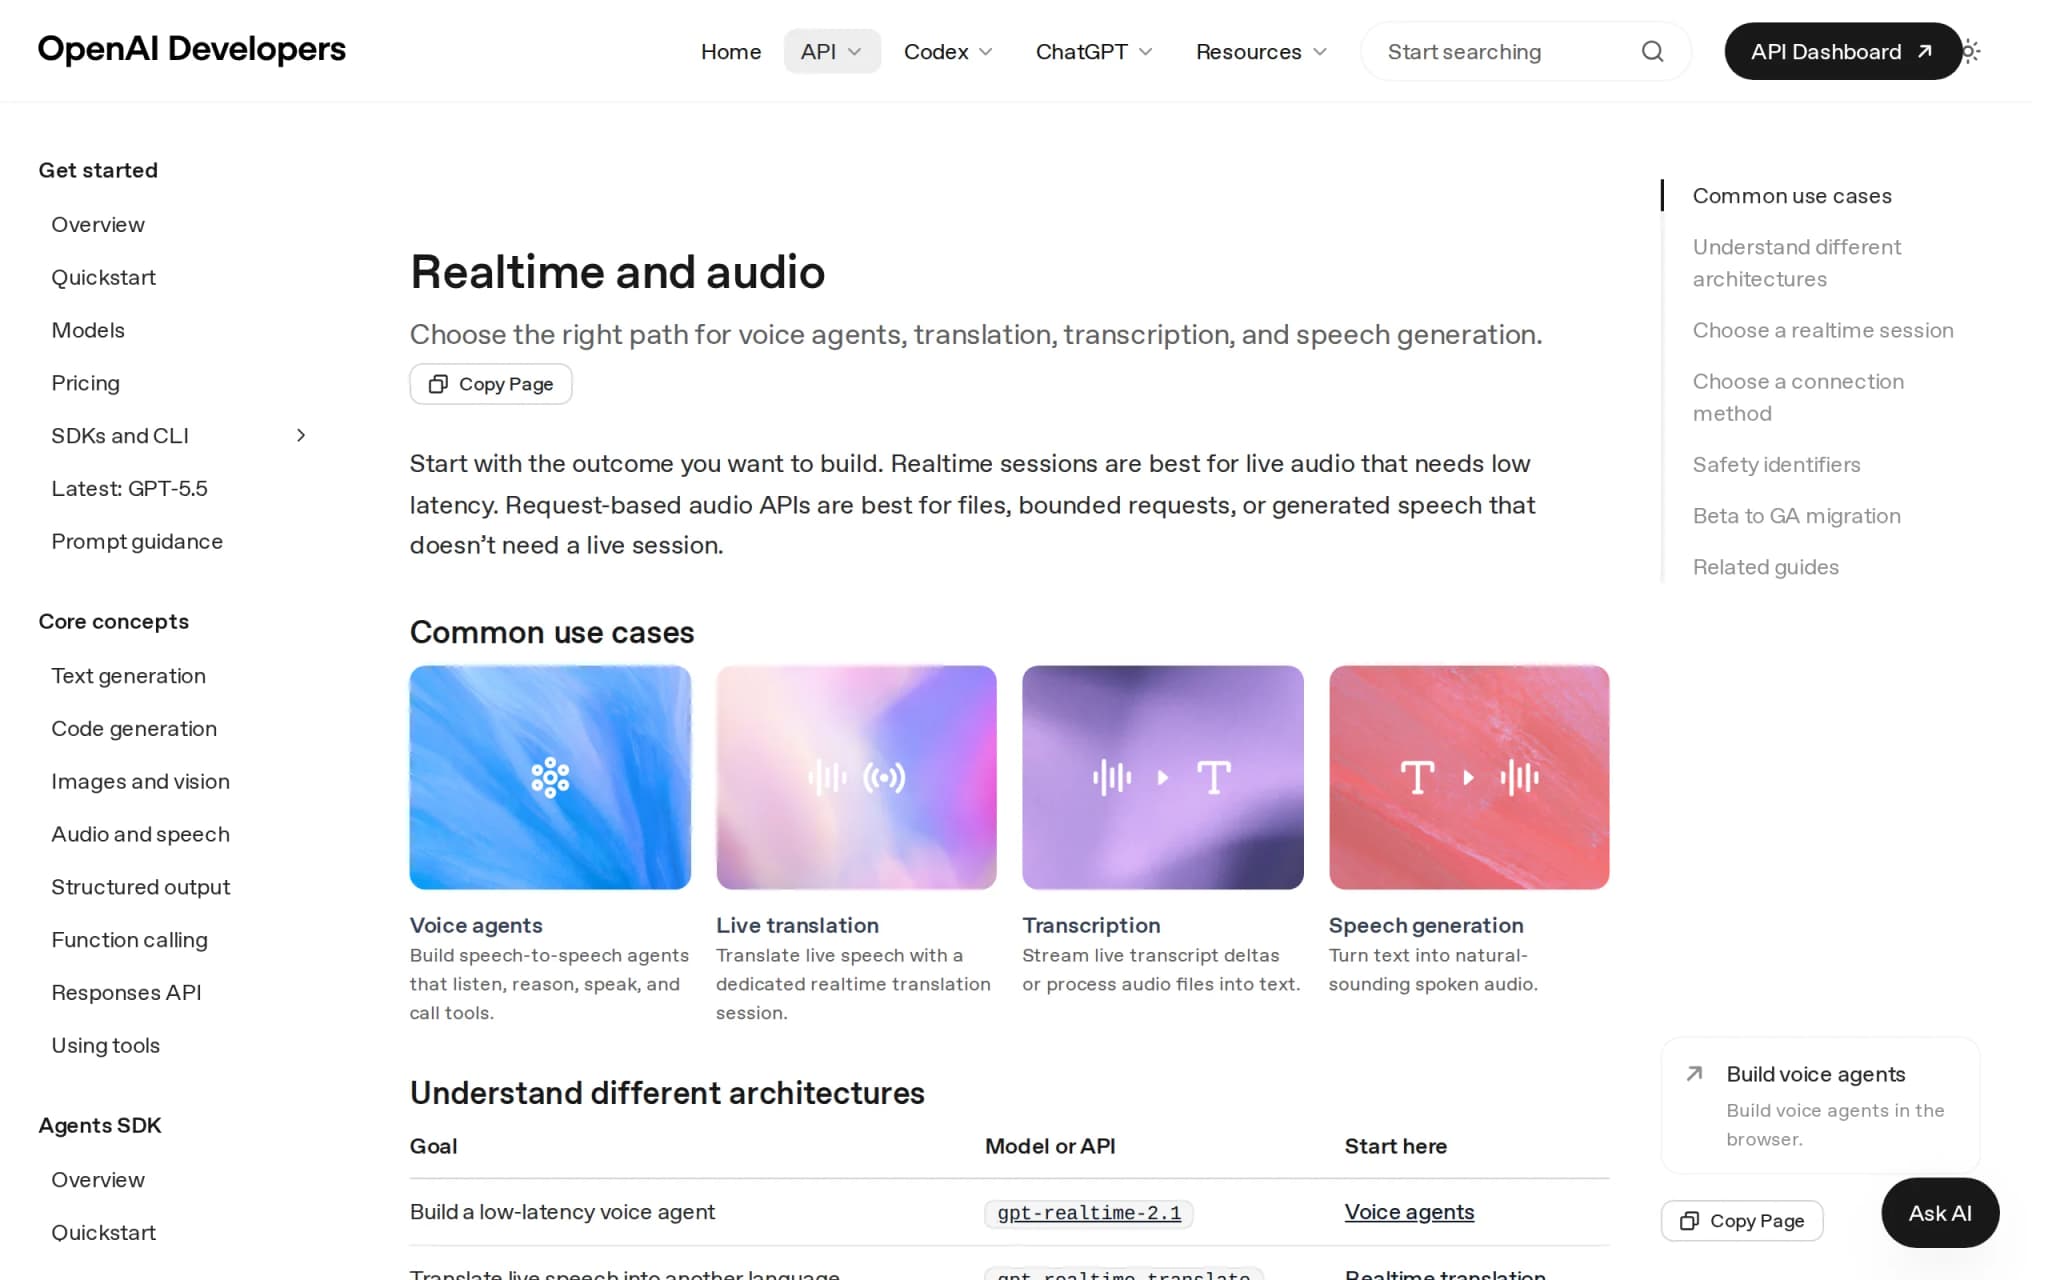2048x1280 pixels.
Task: Open Models in the sidebar
Action: [x=88, y=330]
